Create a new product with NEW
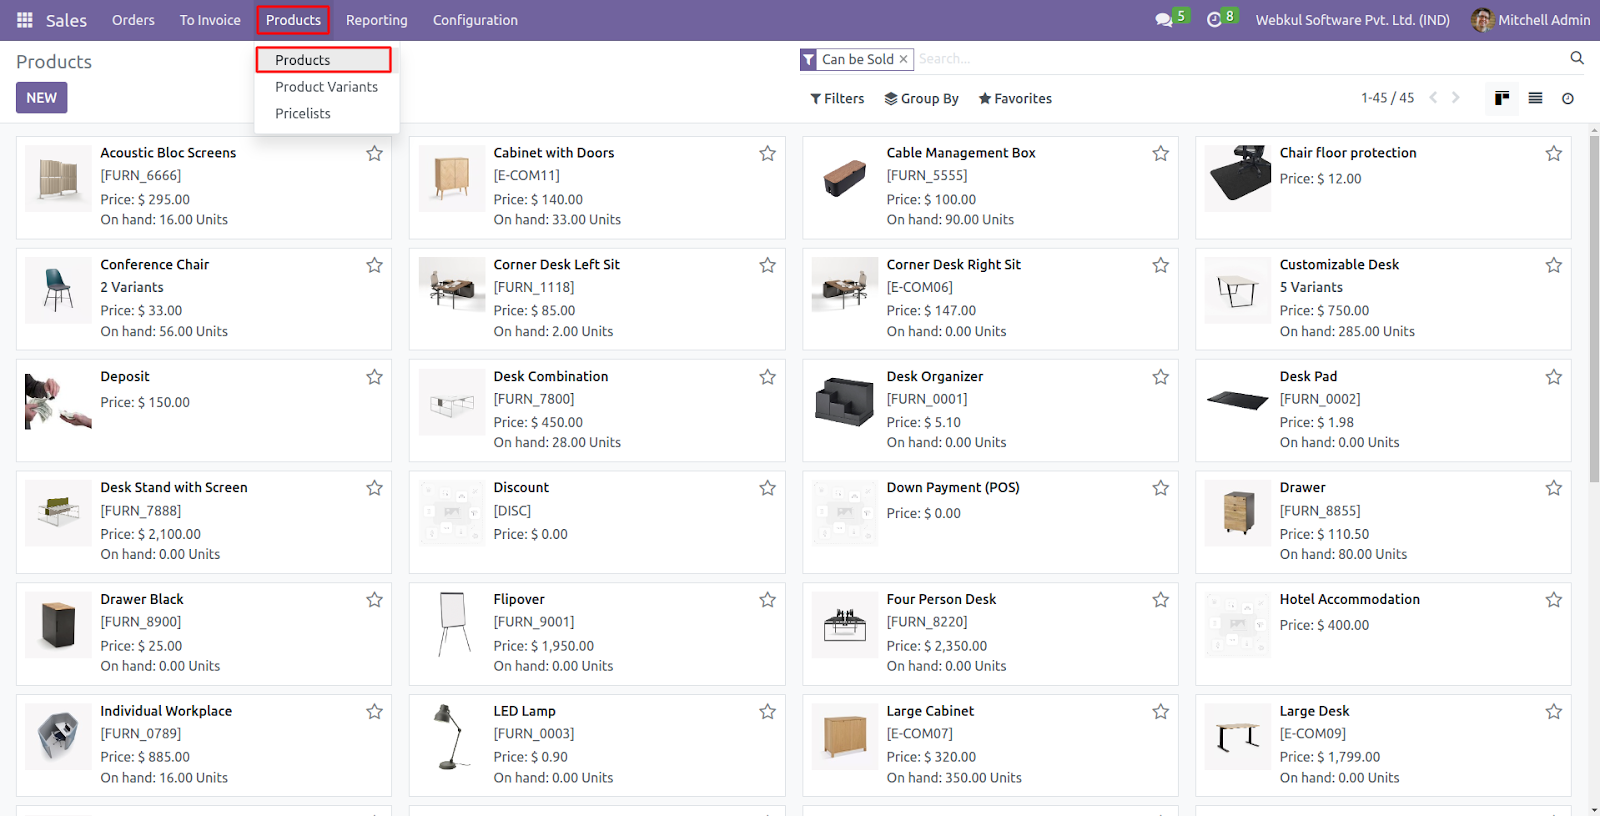The height and width of the screenshot is (816, 1600). click(41, 98)
